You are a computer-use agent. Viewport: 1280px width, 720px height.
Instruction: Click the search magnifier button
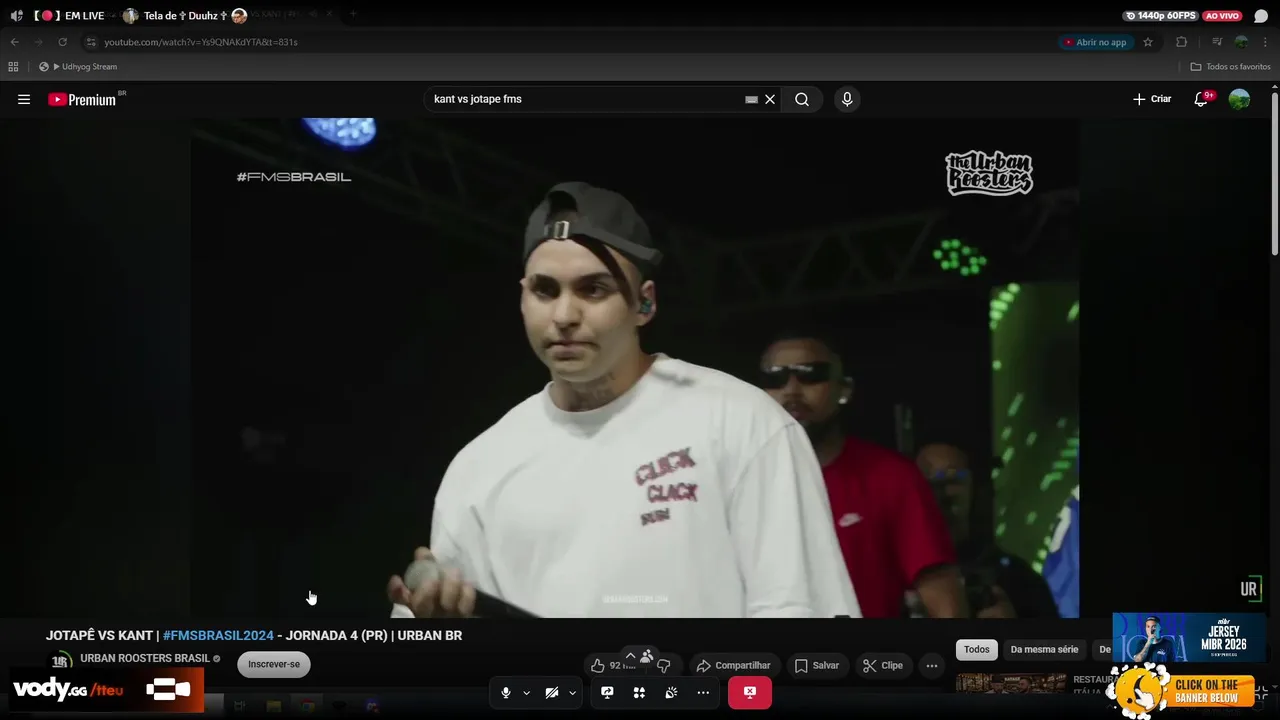[x=802, y=99]
